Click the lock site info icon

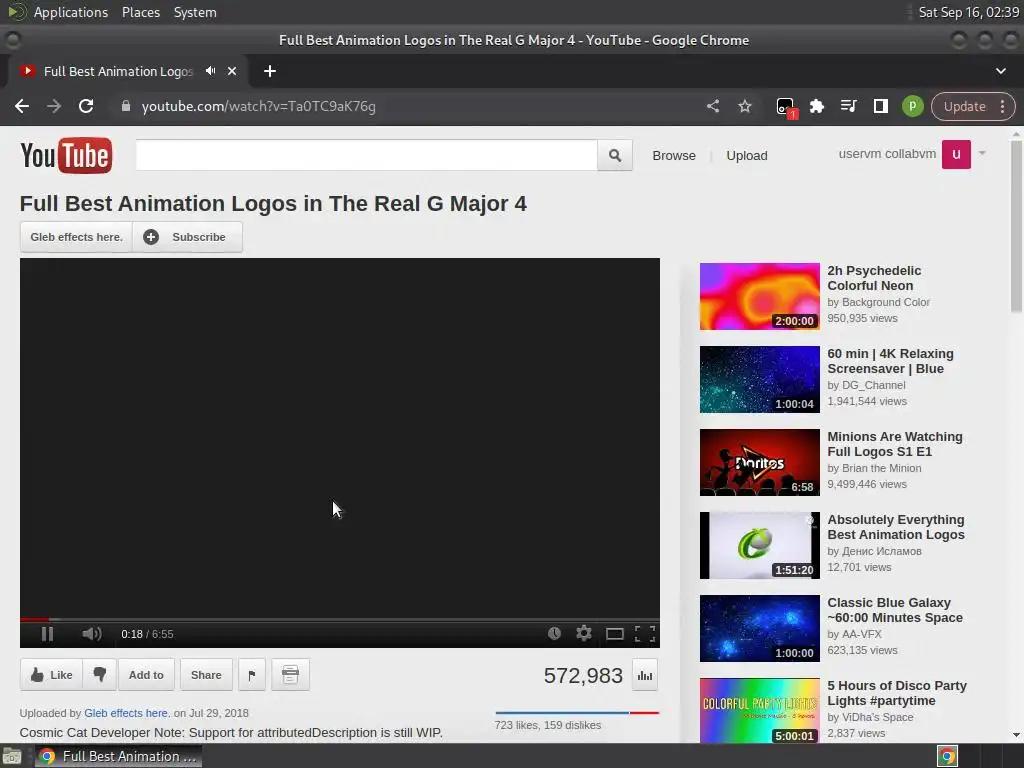coord(126,106)
